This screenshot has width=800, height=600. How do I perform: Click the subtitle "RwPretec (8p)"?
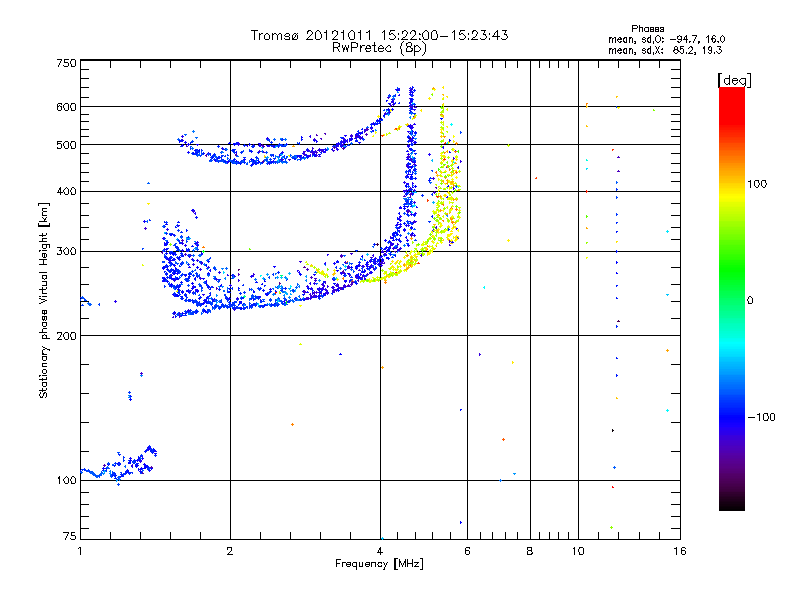click(379, 48)
